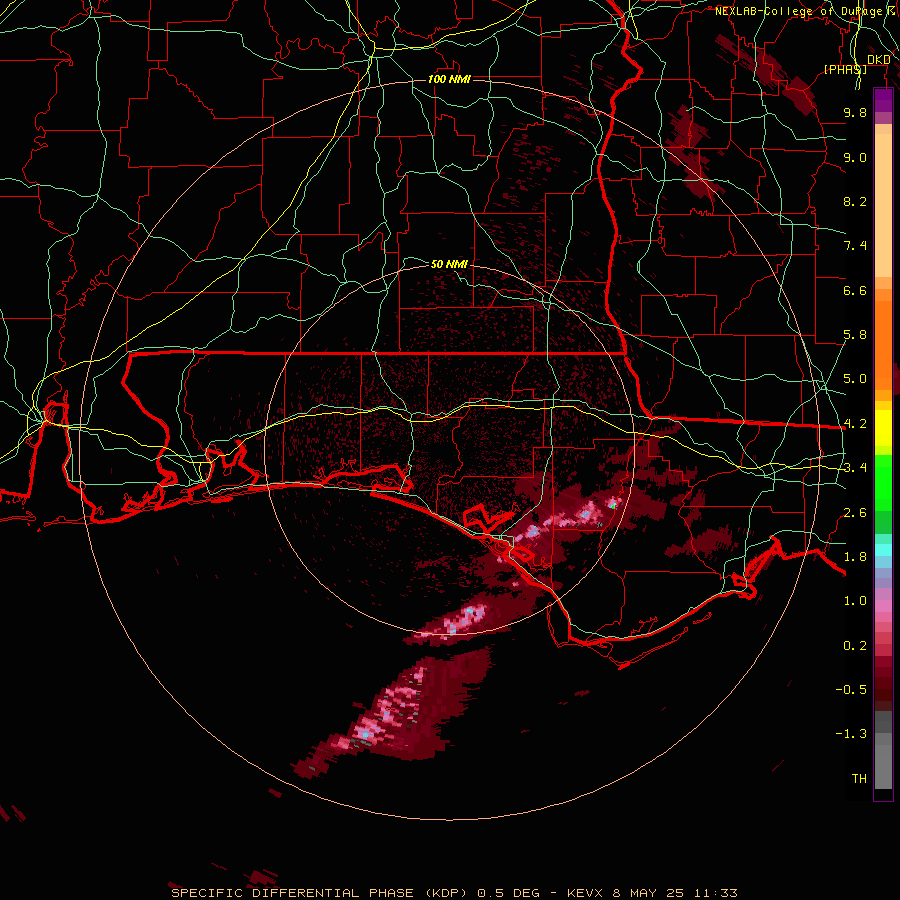
Task: Select the "DKD" product code label
Action: [x=879, y=60]
